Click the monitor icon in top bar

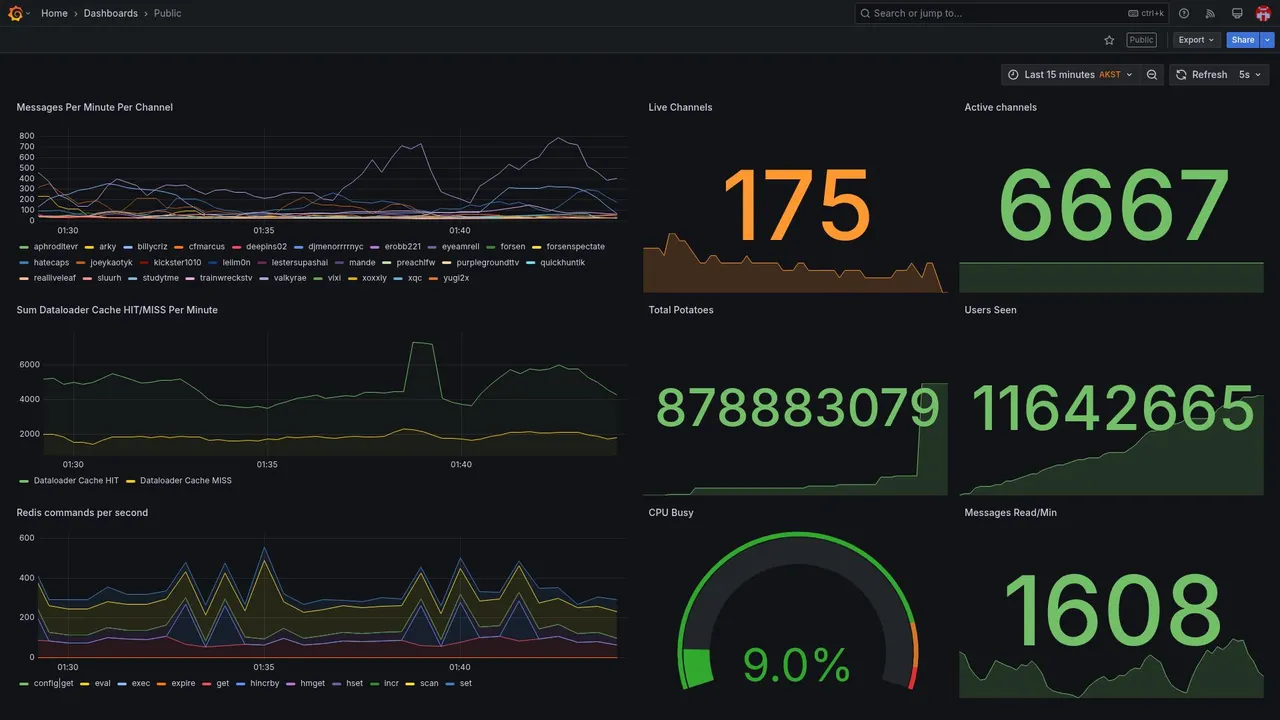point(1237,13)
